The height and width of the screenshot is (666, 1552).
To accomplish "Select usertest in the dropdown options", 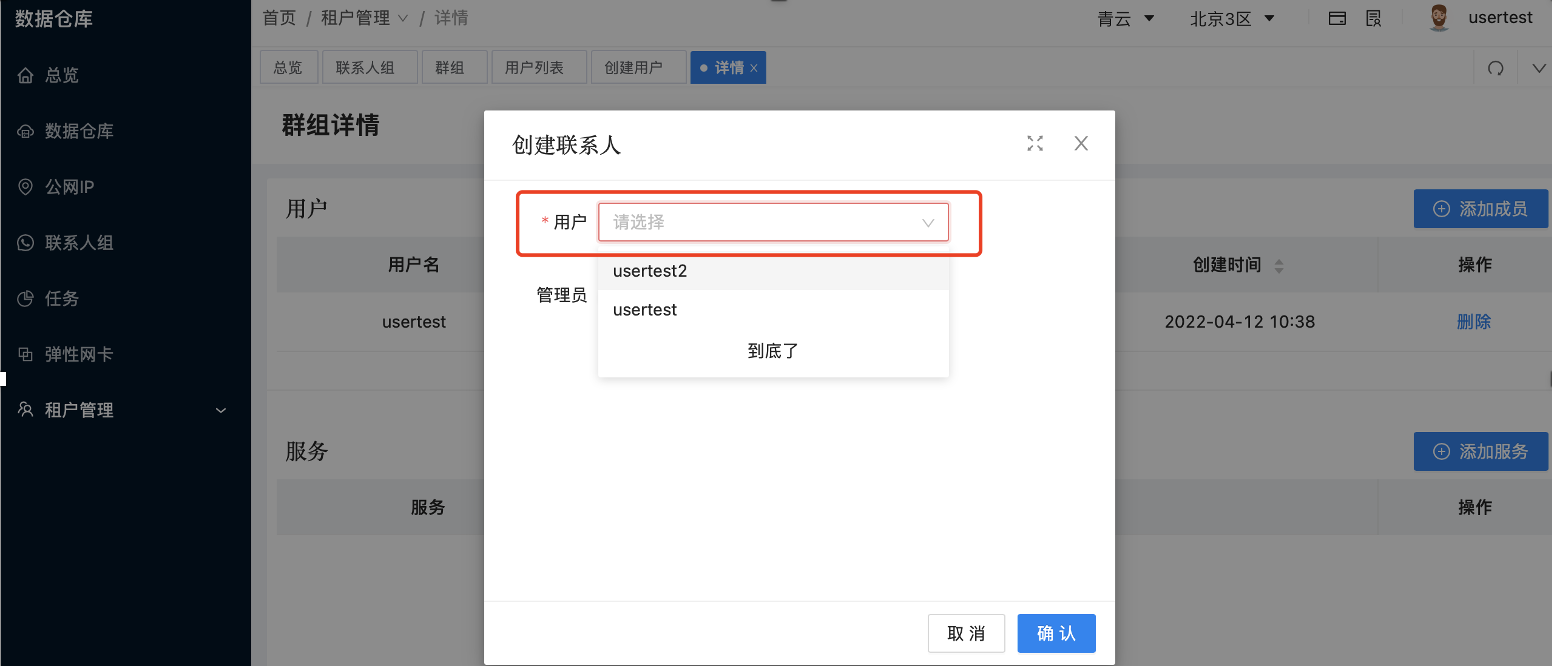I will click(x=645, y=309).
